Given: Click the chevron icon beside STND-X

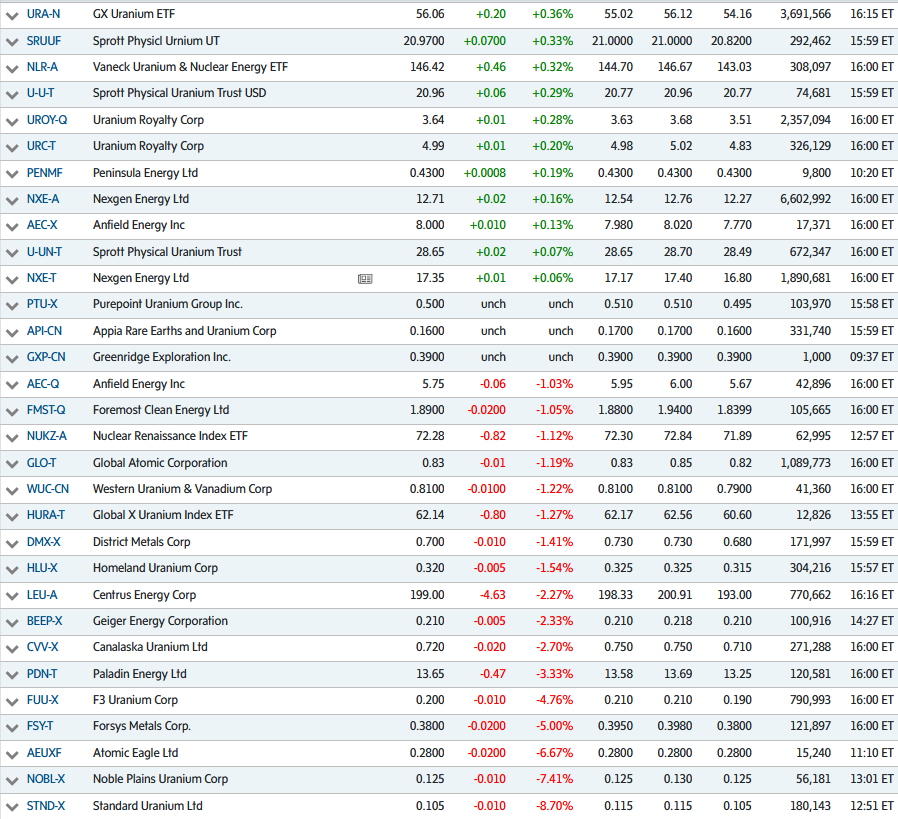Looking at the screenshot, I should [12, 805].
